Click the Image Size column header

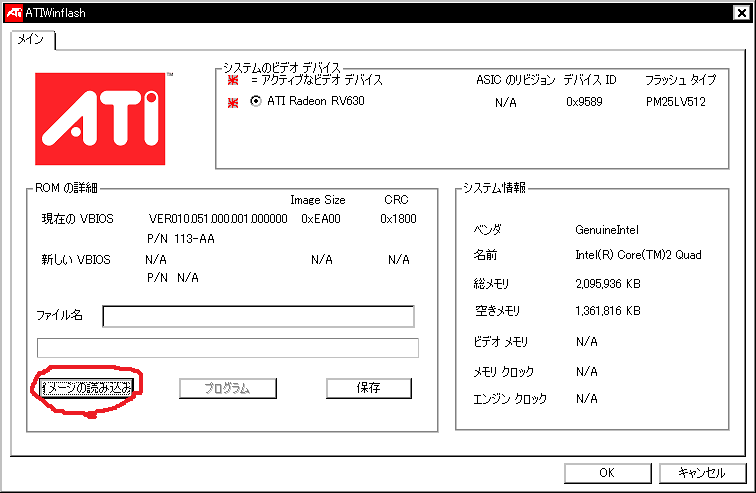click(x=318, y=200)
